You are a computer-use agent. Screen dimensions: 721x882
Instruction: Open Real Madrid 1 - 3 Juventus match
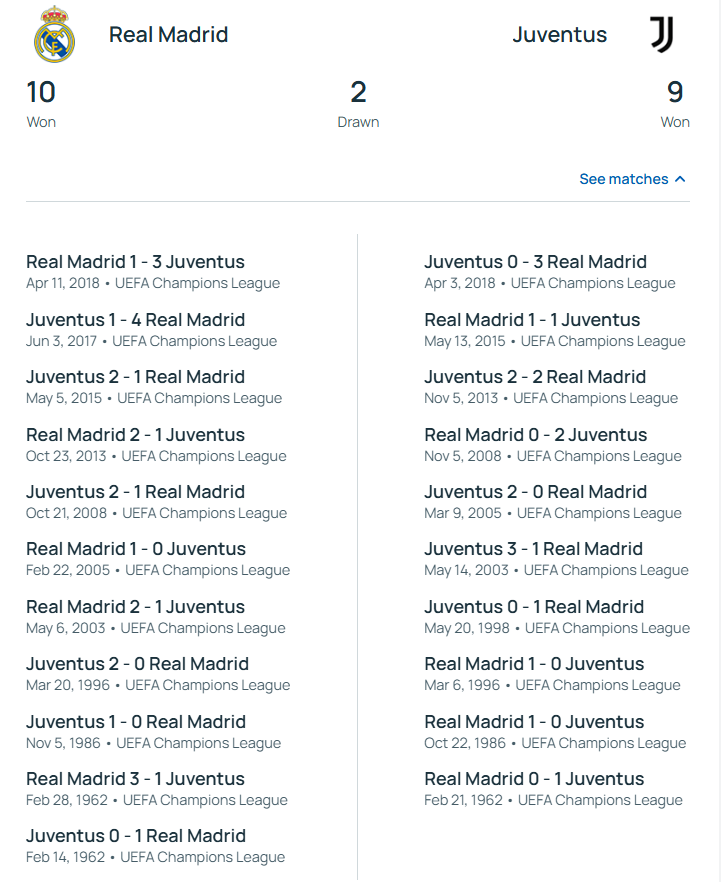click(x=135, y=262)
